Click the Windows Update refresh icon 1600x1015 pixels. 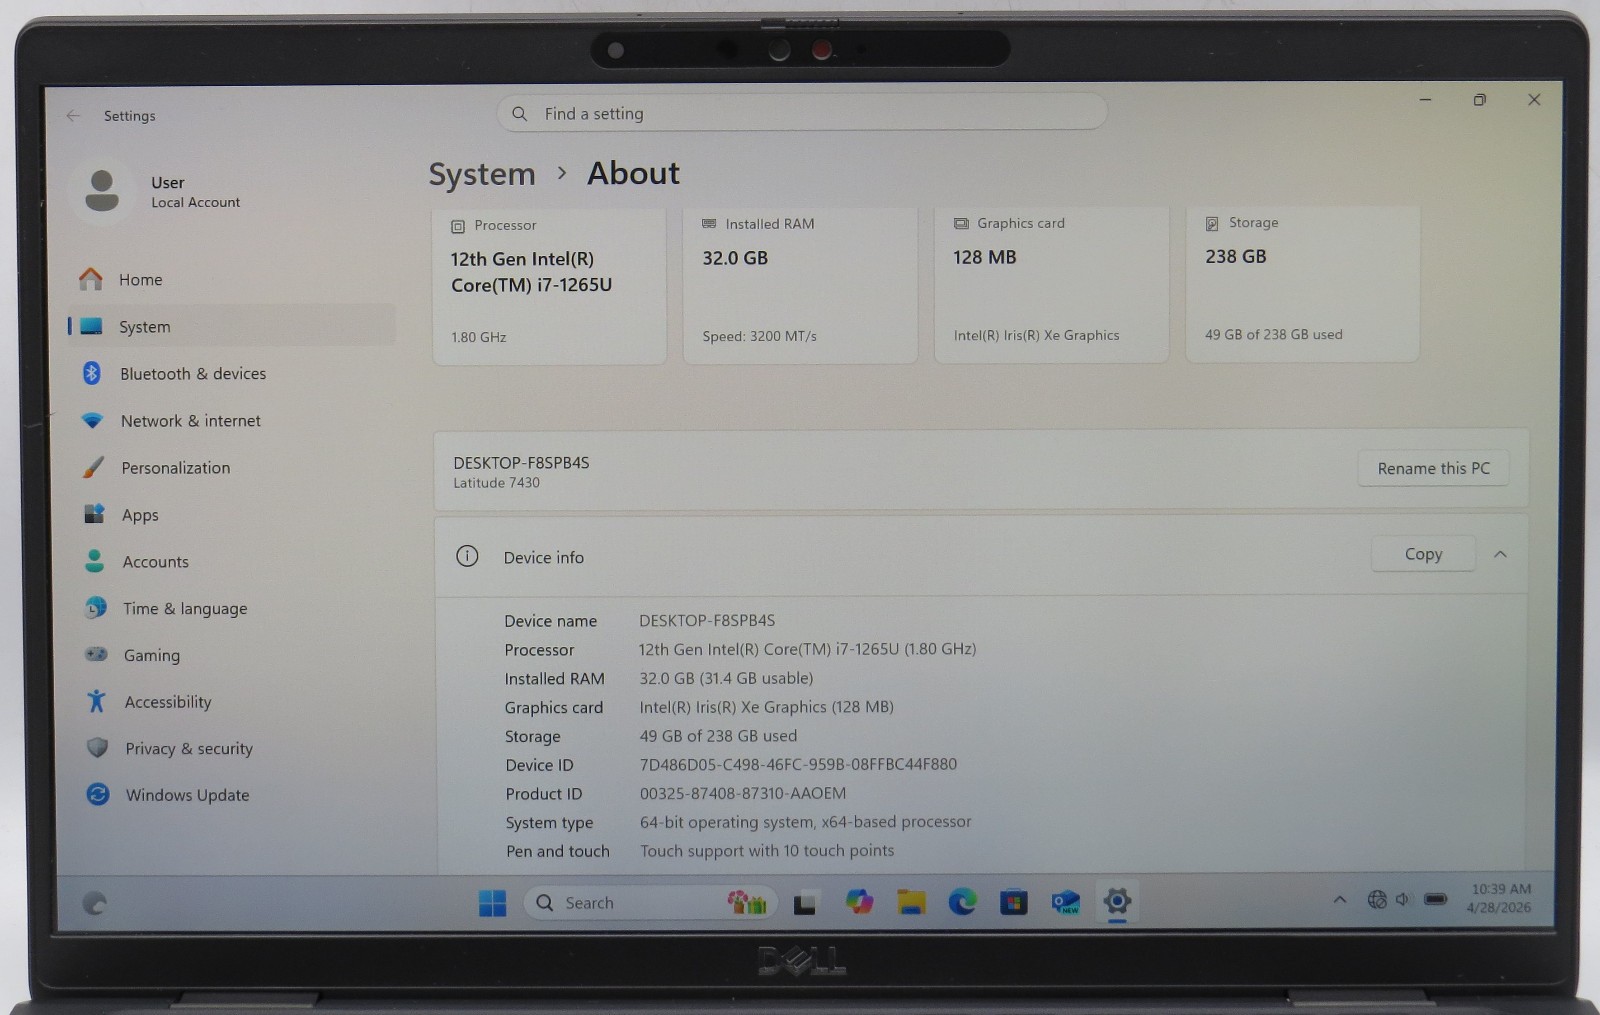pos(98,794)
